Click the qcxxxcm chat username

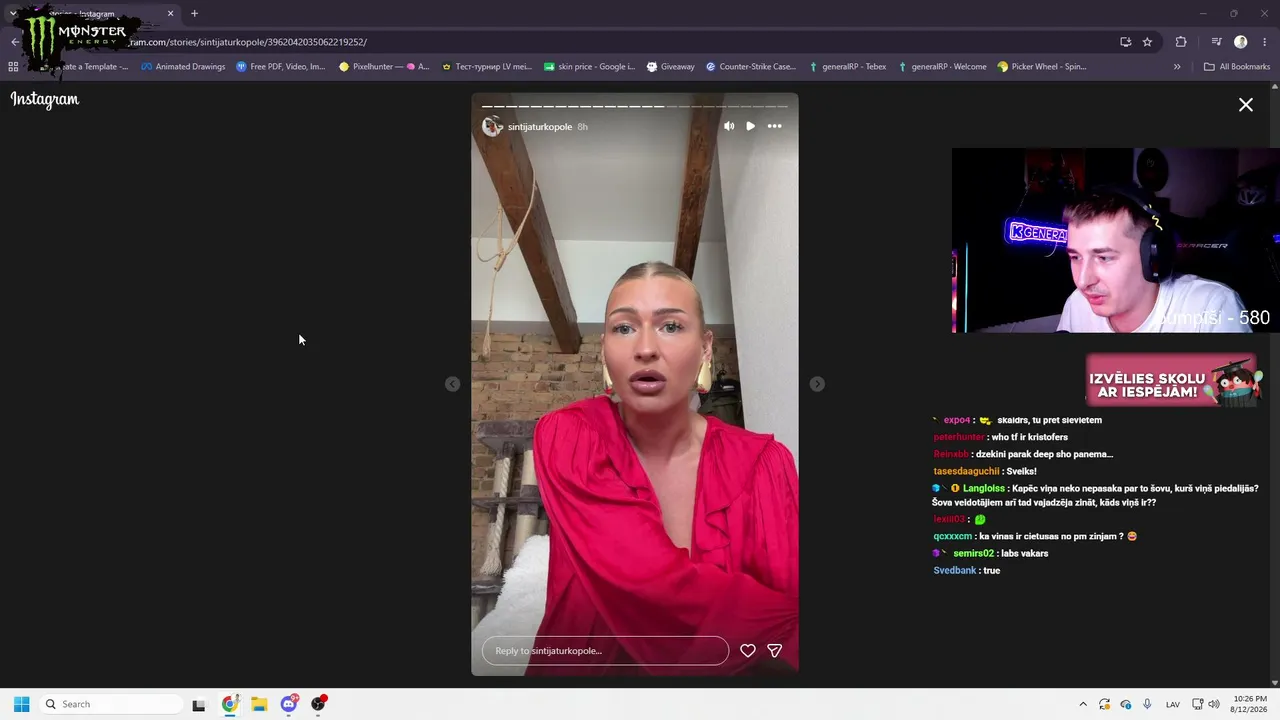pos(952,536)
